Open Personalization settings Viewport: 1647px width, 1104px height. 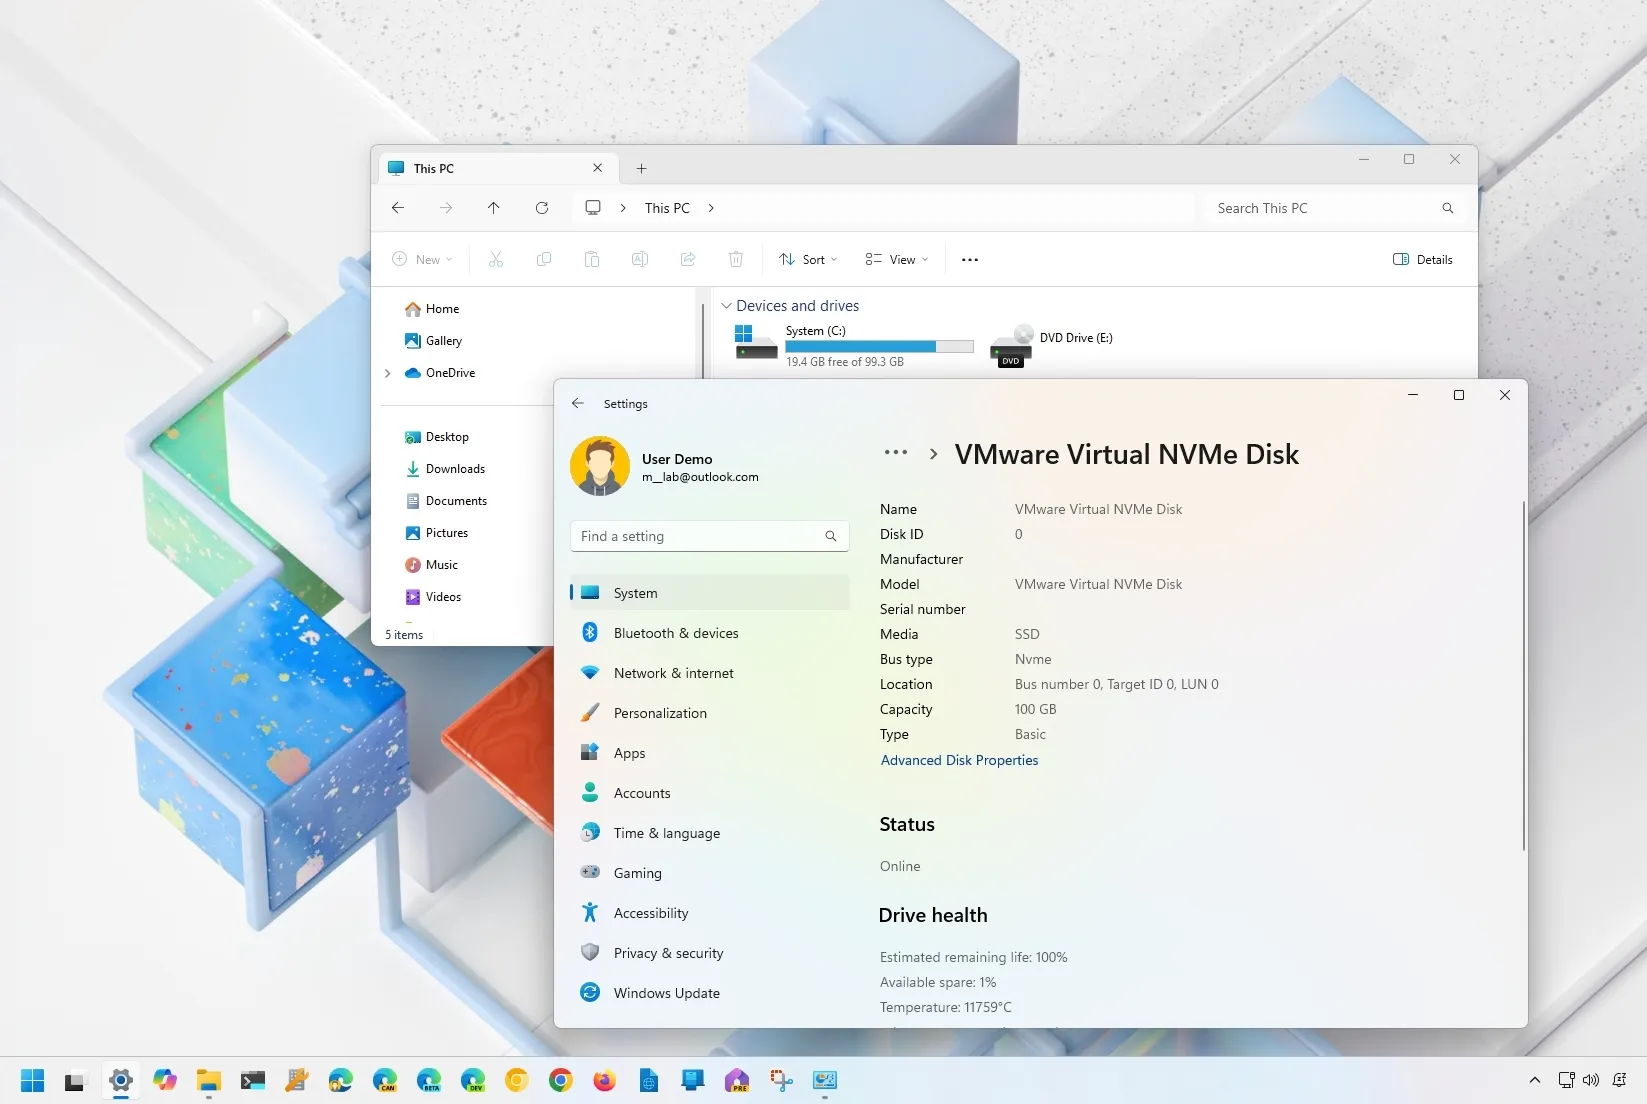coord(710,713)
